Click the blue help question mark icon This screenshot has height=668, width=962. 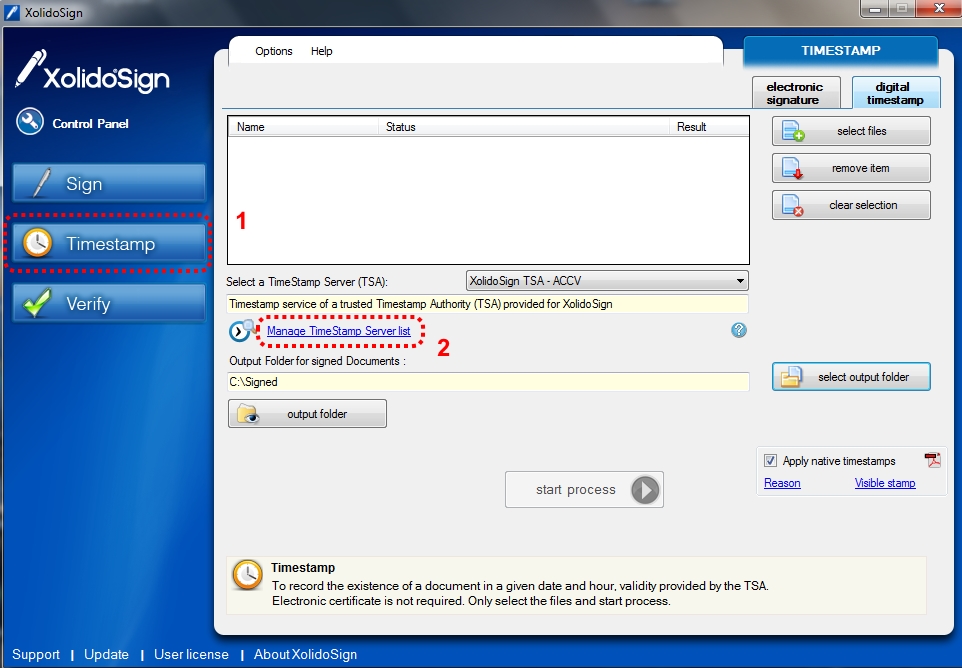[x=739, y=331]
